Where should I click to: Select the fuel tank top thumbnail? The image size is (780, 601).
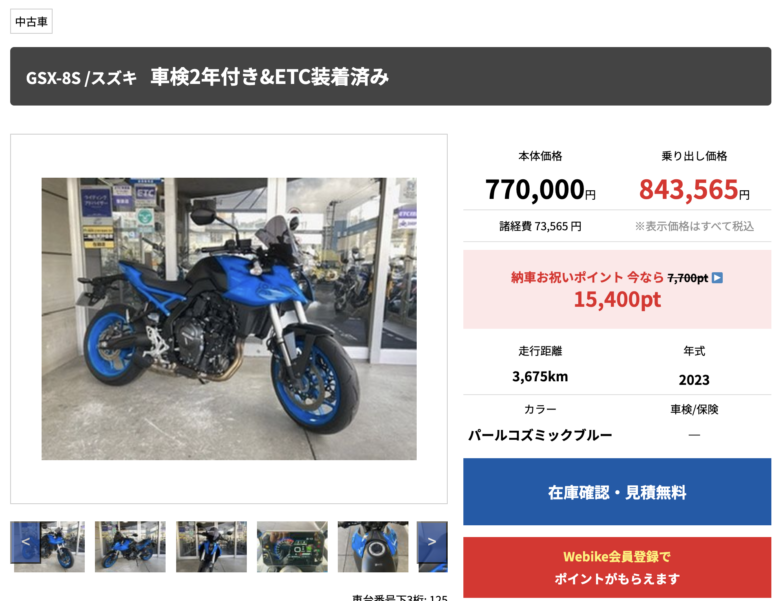tap(373, 546)
